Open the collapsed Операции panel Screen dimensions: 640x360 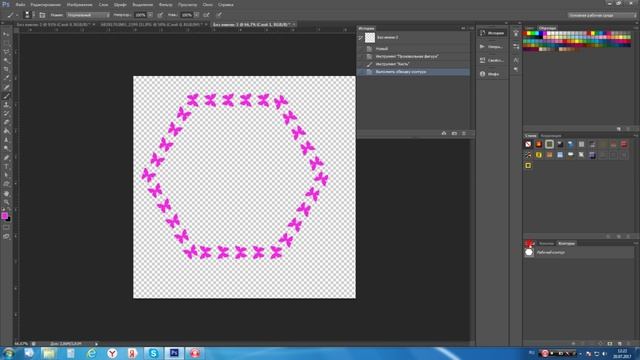pyautogui.click(x=492, y=47)
